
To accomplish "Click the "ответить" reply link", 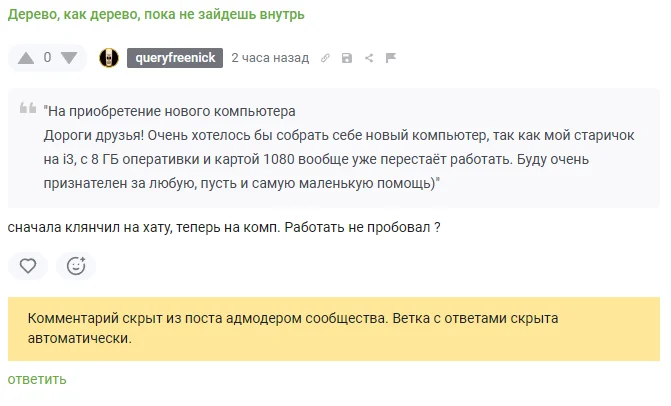I will (37, 379).
